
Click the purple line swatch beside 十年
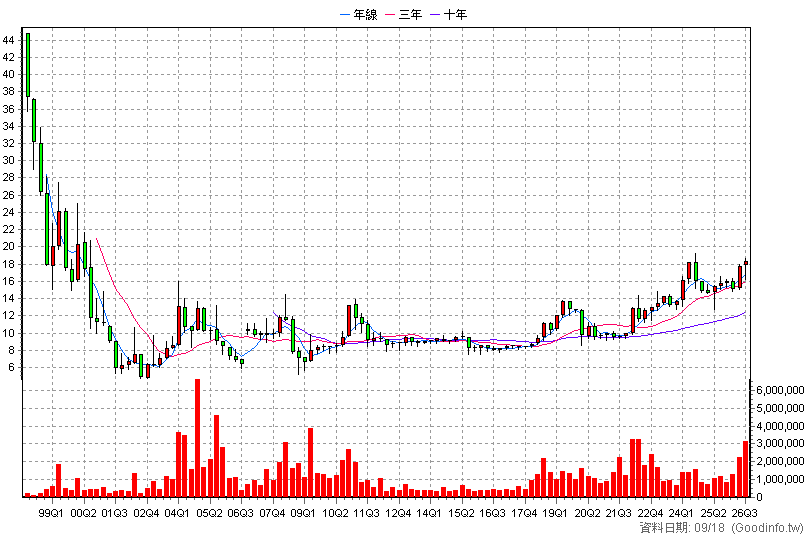pyautogui.click(x=435, y=14)
